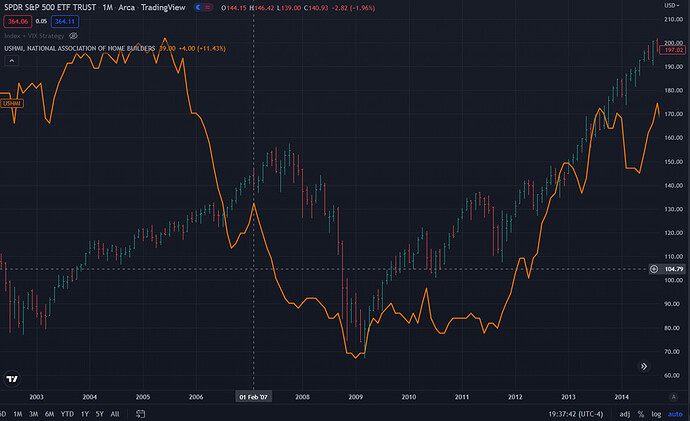The height and width of the screenshot is (421, 690).
Task: Click the Index + VIX Strategy legend label
Action: pos(34,36)
